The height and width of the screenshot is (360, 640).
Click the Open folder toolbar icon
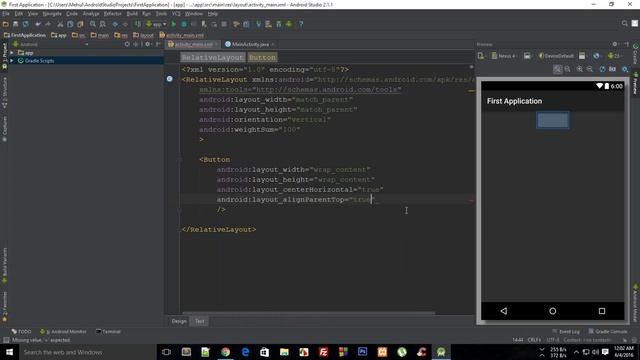[x=6, y=24]
